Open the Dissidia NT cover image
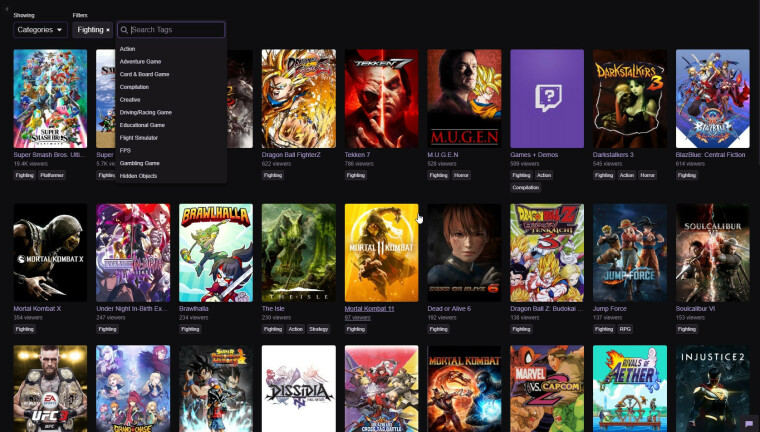This screenshot has height=432, width=760. [x=299, y=388]
